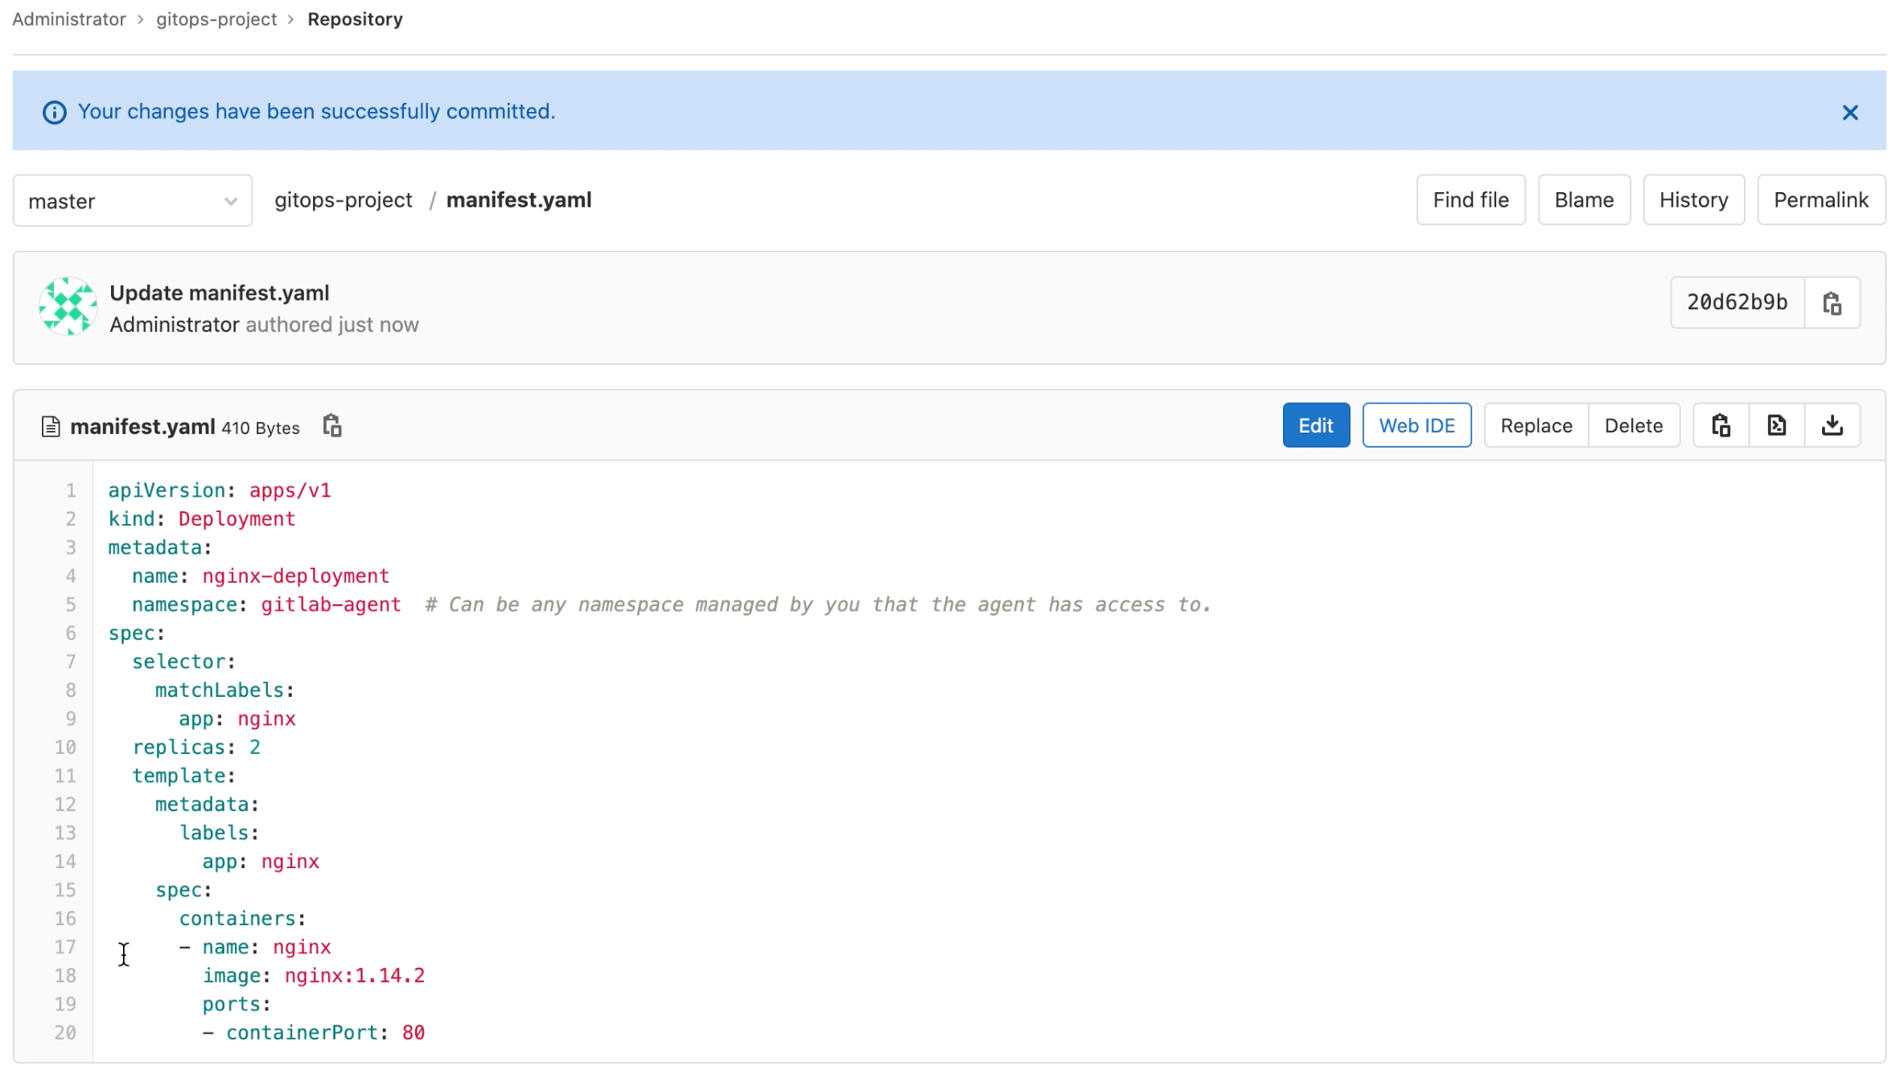Open the Administrator breadcrumb link
Image resolution: width=1900 pixels, height=1074 pixels.
tap(68, 18)
